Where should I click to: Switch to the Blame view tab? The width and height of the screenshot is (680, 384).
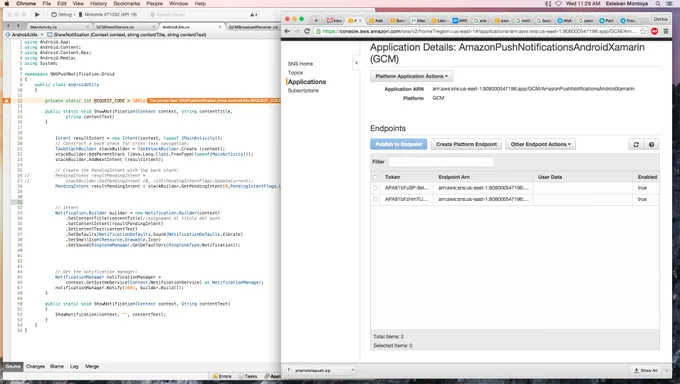click(57, 367)
